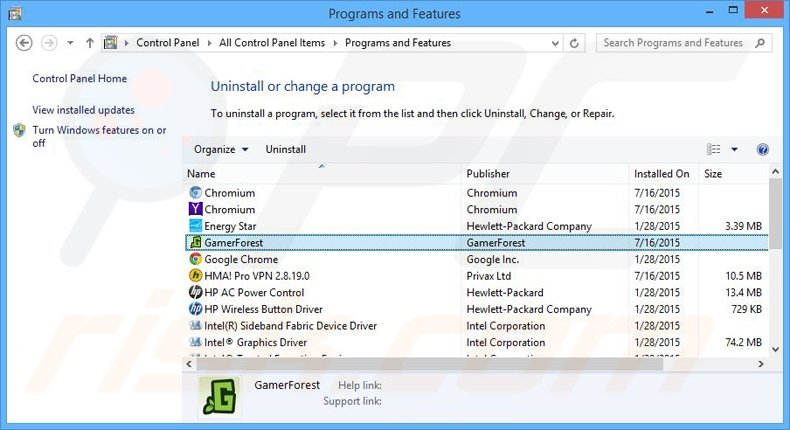
Task: Select the HP AC Power Control icon
Action: [x=195, y=292]
